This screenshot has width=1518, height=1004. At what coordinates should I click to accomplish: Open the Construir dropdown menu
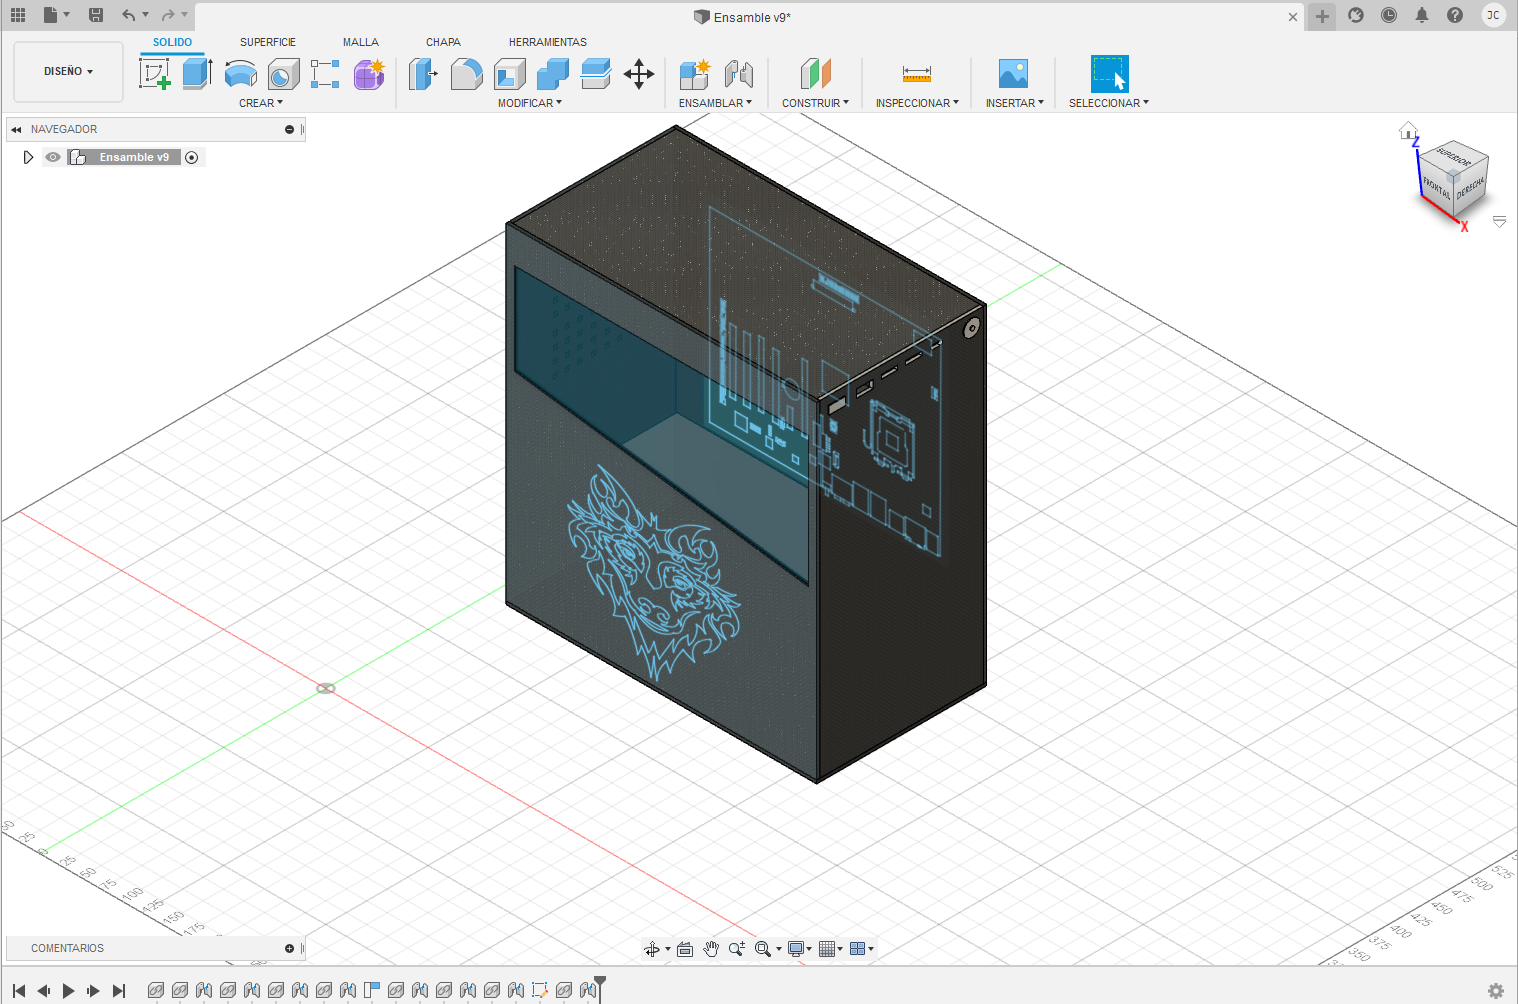click(x=815, y=103)
